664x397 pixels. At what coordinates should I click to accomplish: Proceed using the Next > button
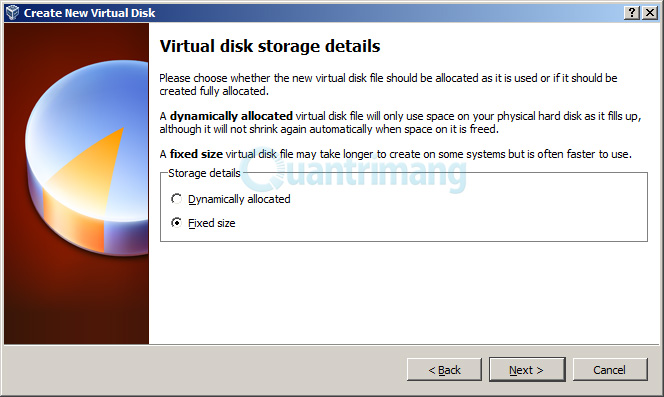click(527, 370)
